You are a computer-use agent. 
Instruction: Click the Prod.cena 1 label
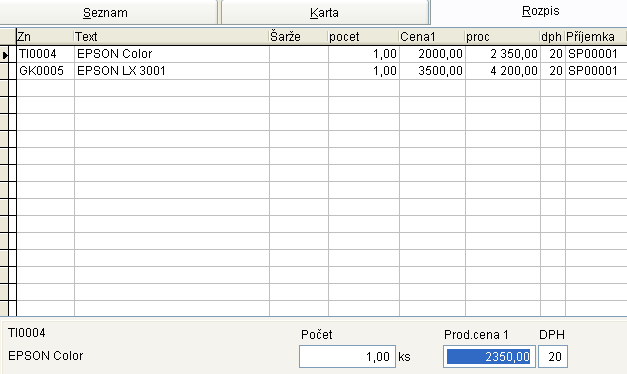pos(476,334)
